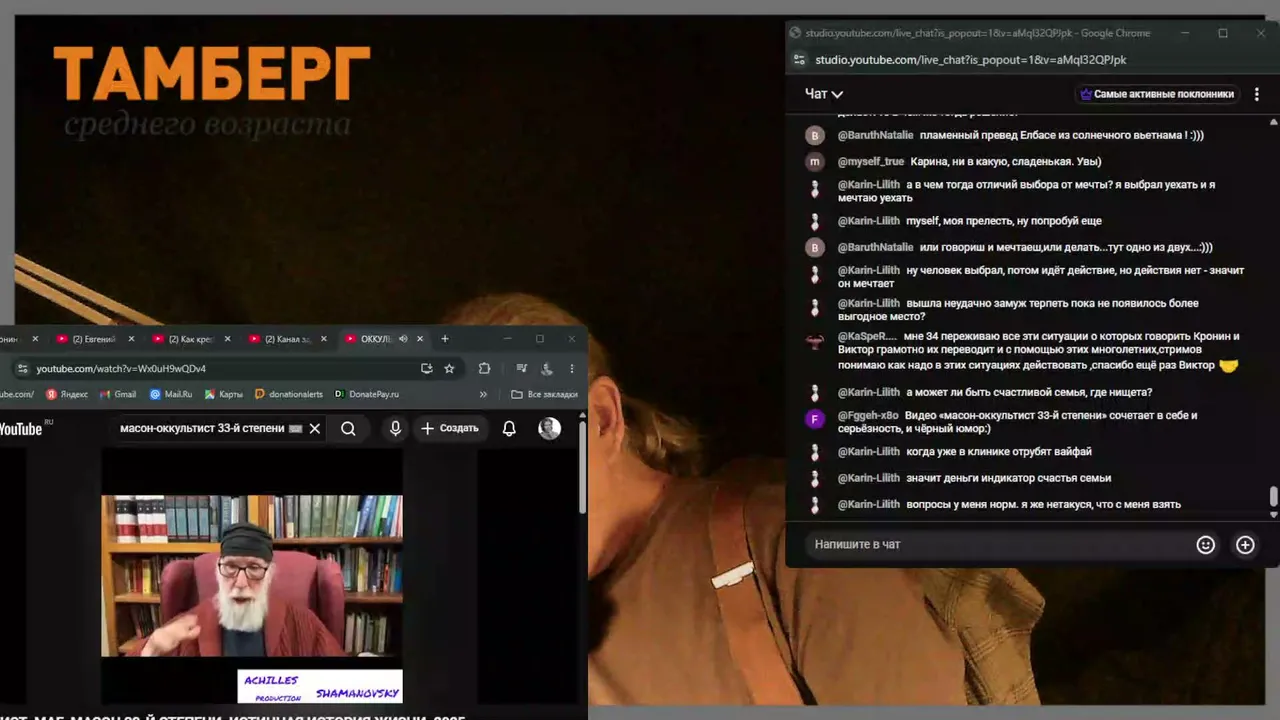Close the '(2) Канал' tab
Image resolution: width=1280 pixels, height=720 pixels.
tap(323, 339)
